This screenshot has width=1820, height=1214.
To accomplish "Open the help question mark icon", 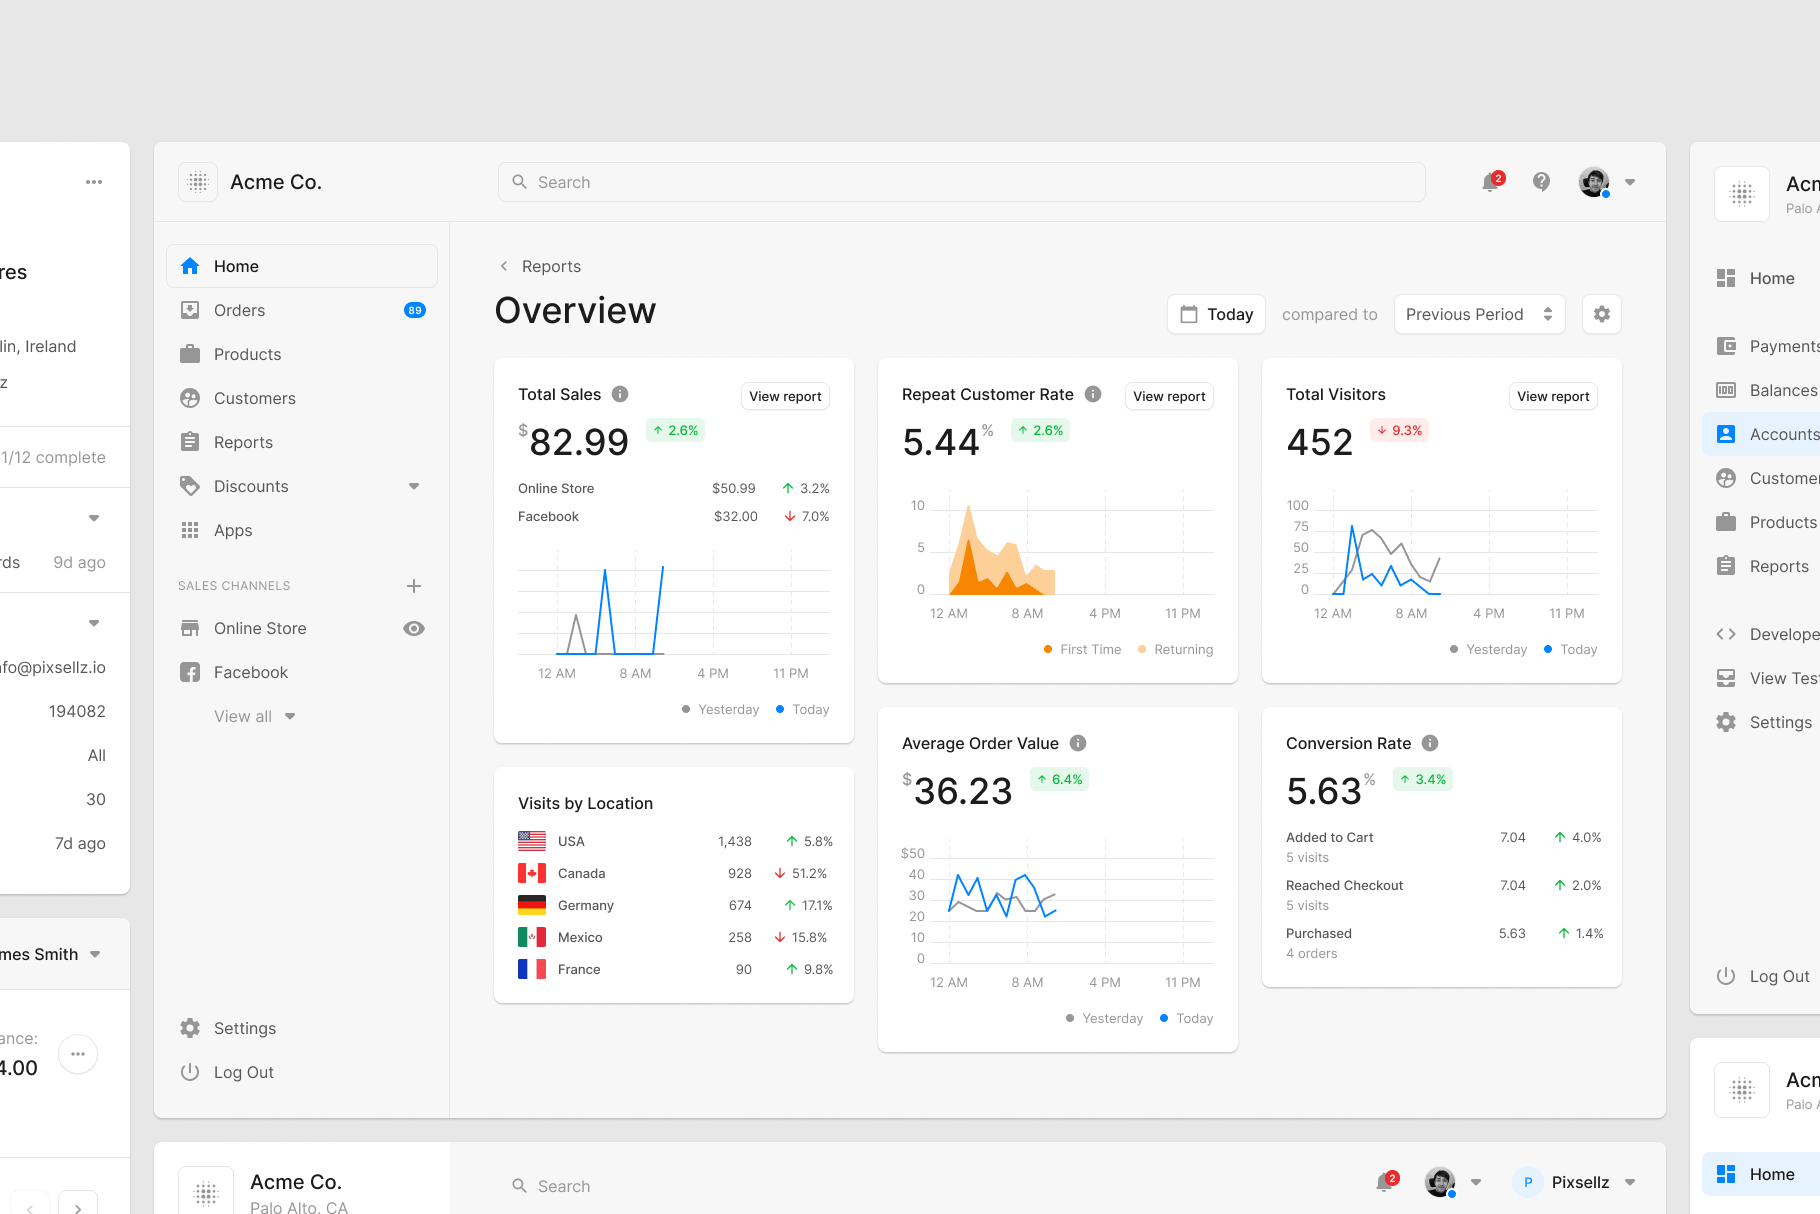I will 1541,182.
